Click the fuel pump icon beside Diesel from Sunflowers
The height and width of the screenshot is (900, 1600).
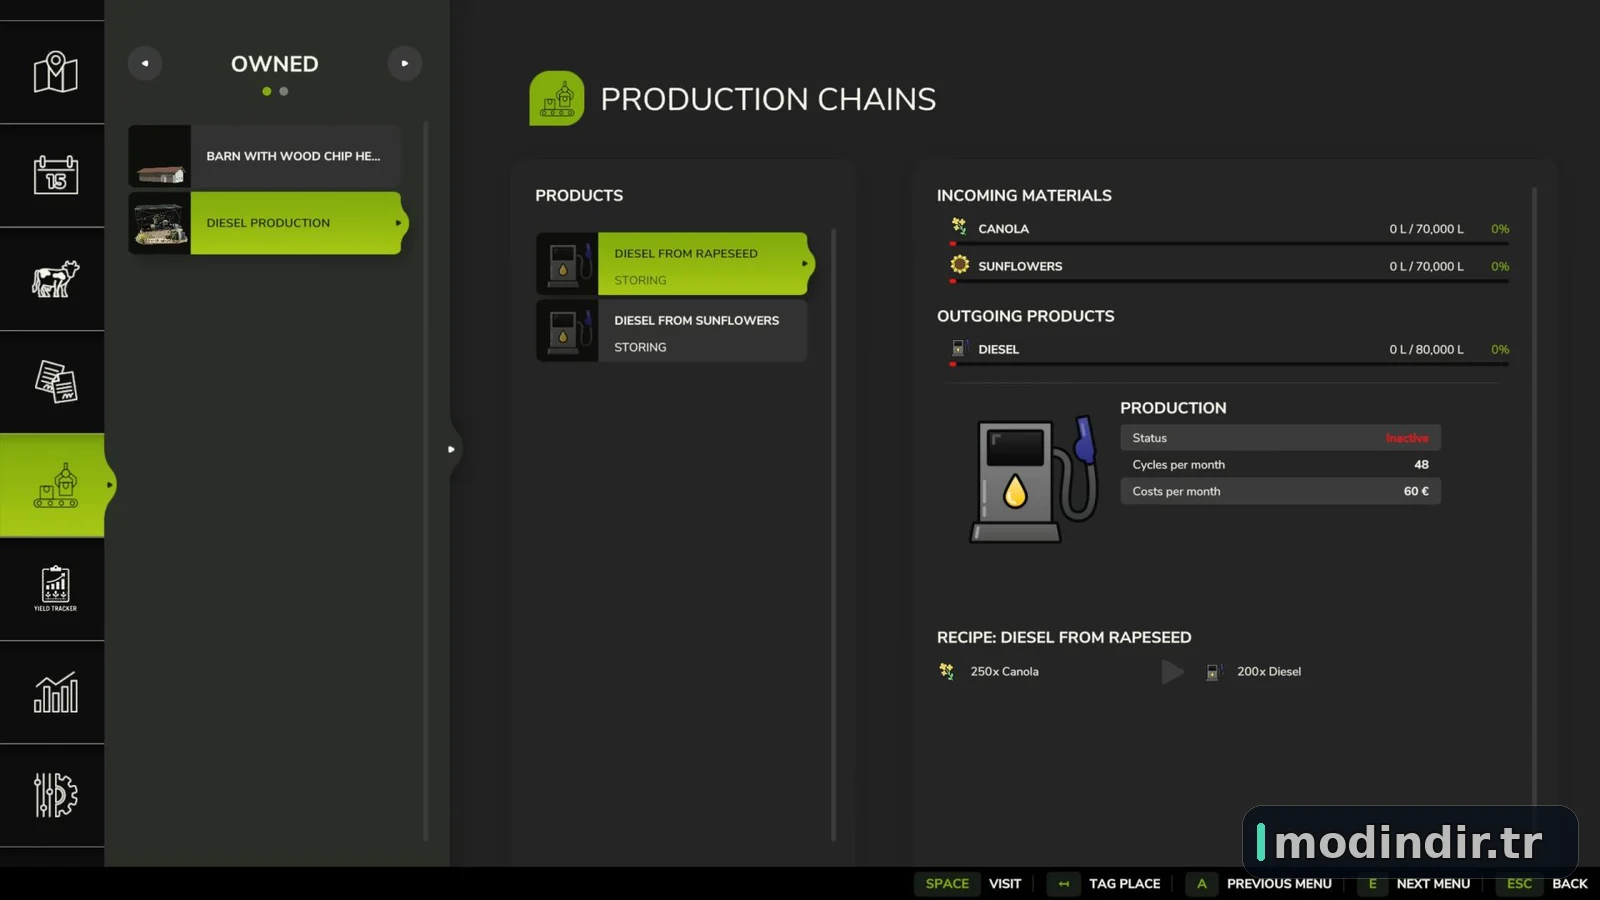click(567, 331)
